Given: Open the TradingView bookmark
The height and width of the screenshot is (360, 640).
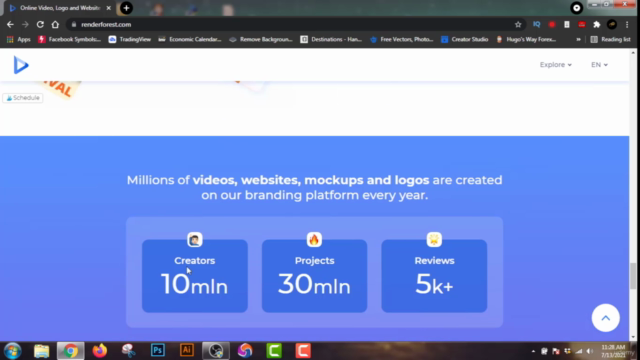Looking at the screenshot, I should [130, 39].
